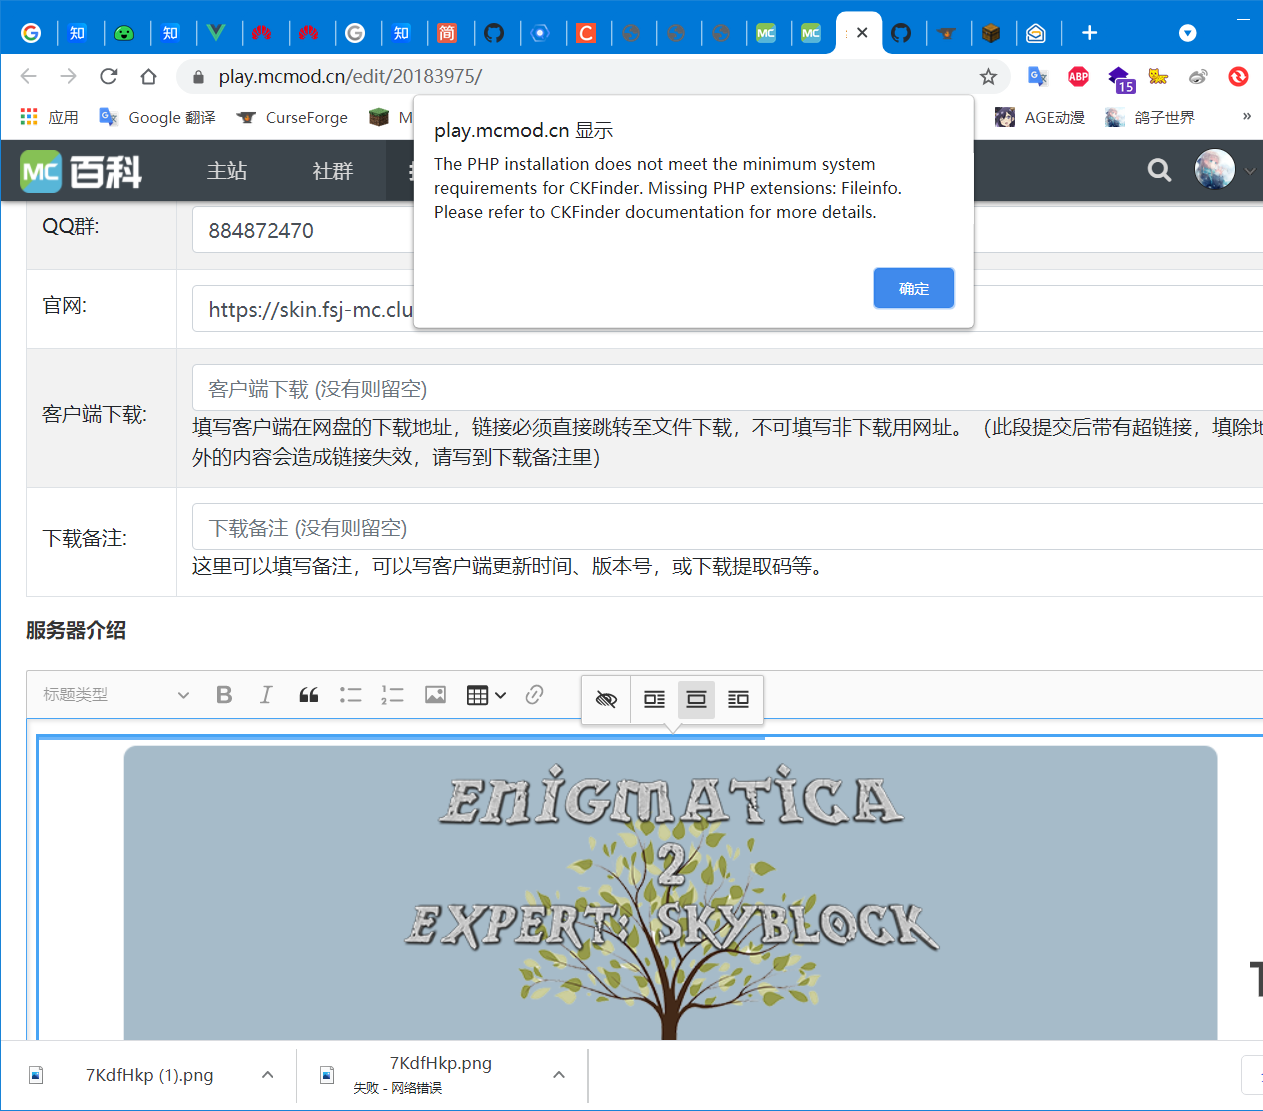This screenshot has height=1111, width=1263.
Task: Create a numbered list
Action: point(392,694)
